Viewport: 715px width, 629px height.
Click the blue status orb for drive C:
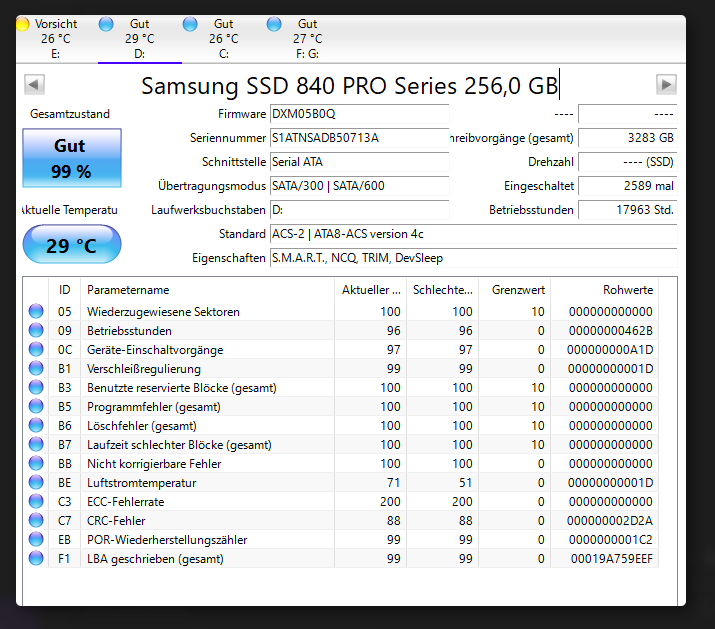(190, 24)
